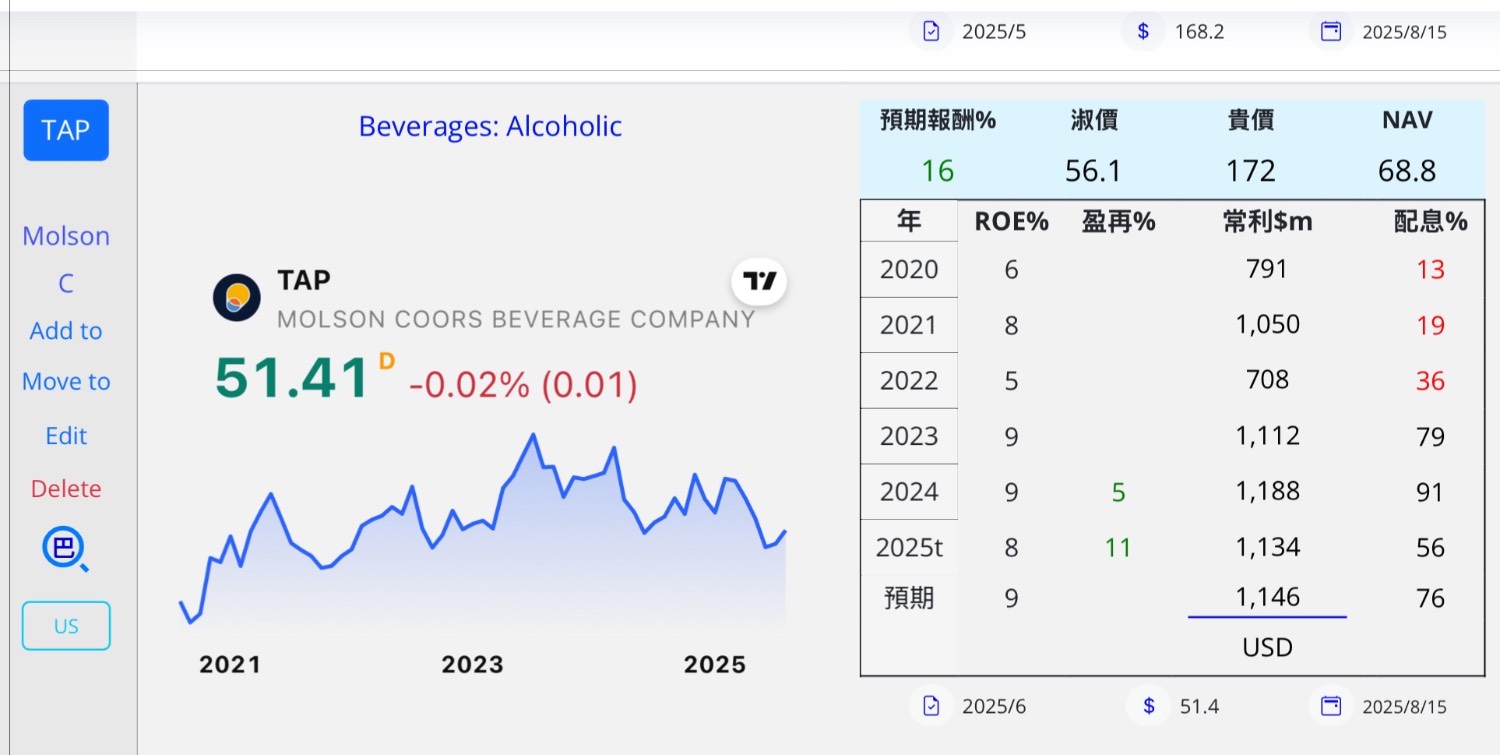Viewport: 1500px width, 755px height.
Task: Click the Edit link in sidebar
Action: 66,436
